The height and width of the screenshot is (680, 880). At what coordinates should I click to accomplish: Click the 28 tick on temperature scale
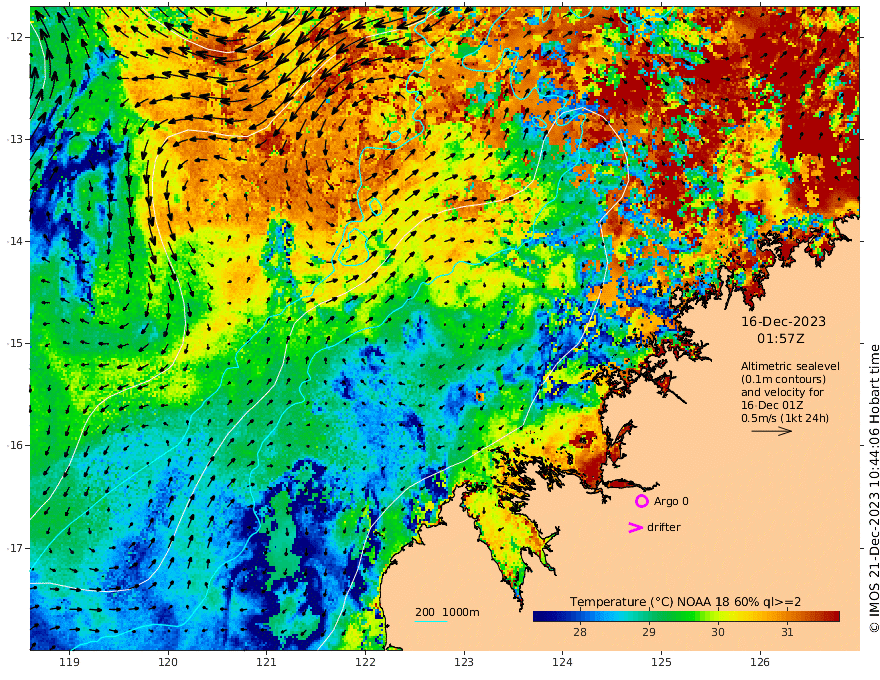click(x=580, y=632)
